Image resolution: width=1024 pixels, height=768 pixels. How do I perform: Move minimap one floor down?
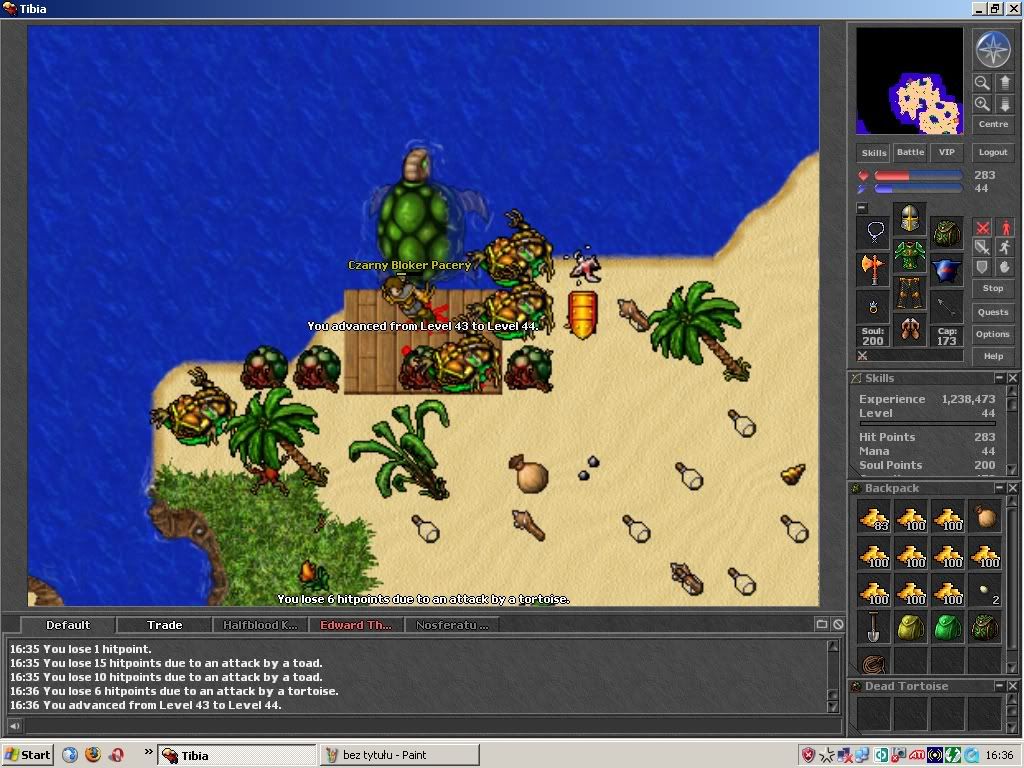coord(1004,104)
